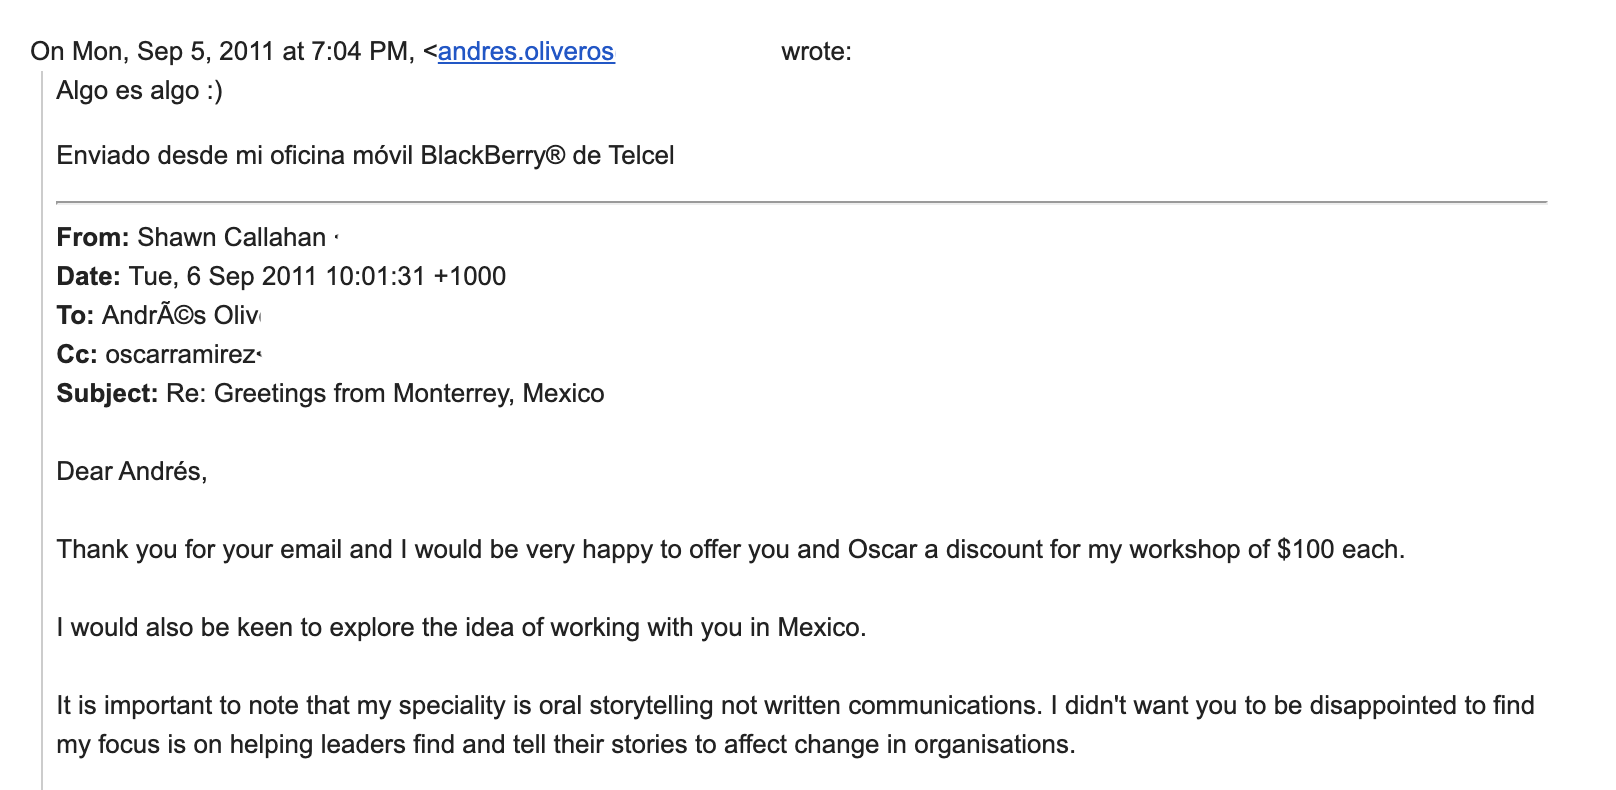Click the date 'Tue, 6 Sep 2011 10:01:31 +1000'
1616x790 pixels.
tap(317, 276)
